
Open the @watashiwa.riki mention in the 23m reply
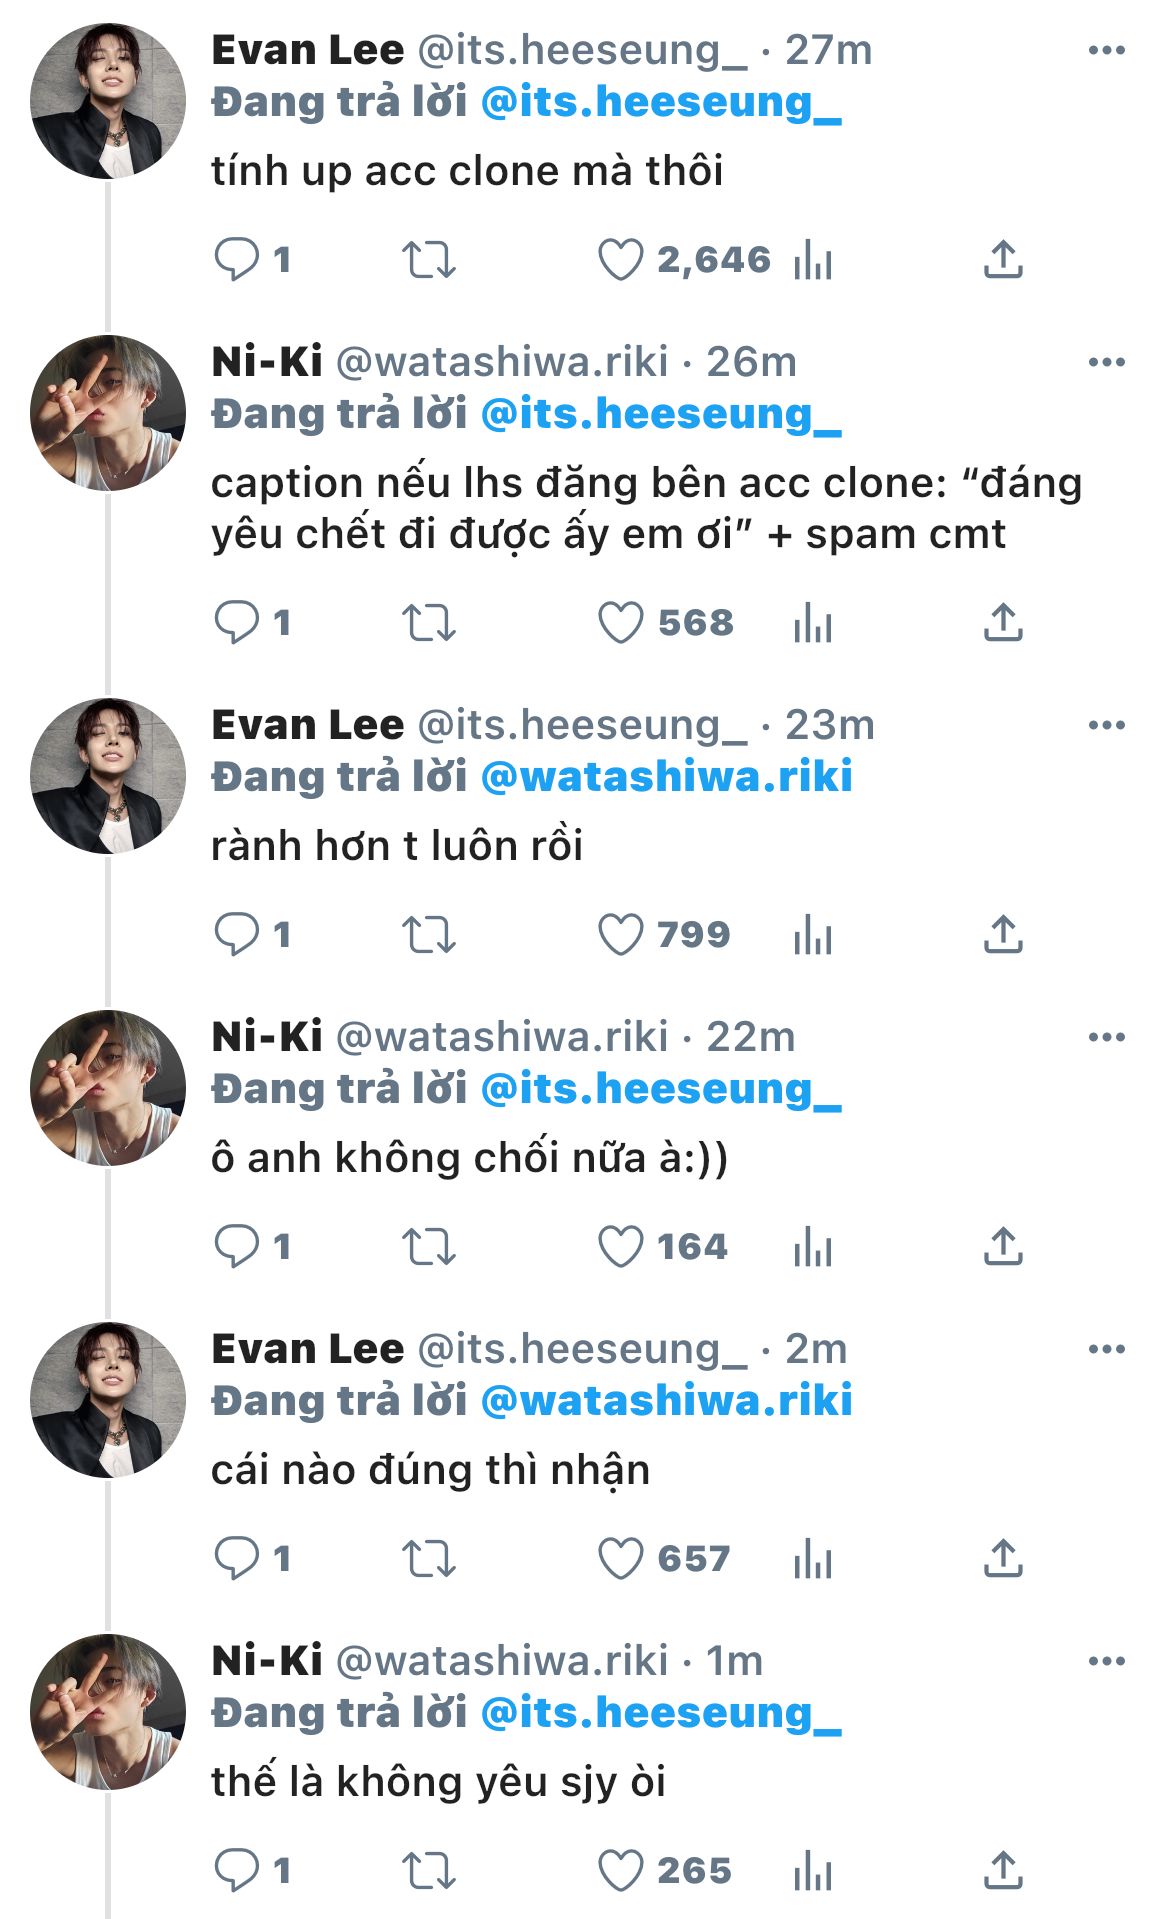point(666,777)
